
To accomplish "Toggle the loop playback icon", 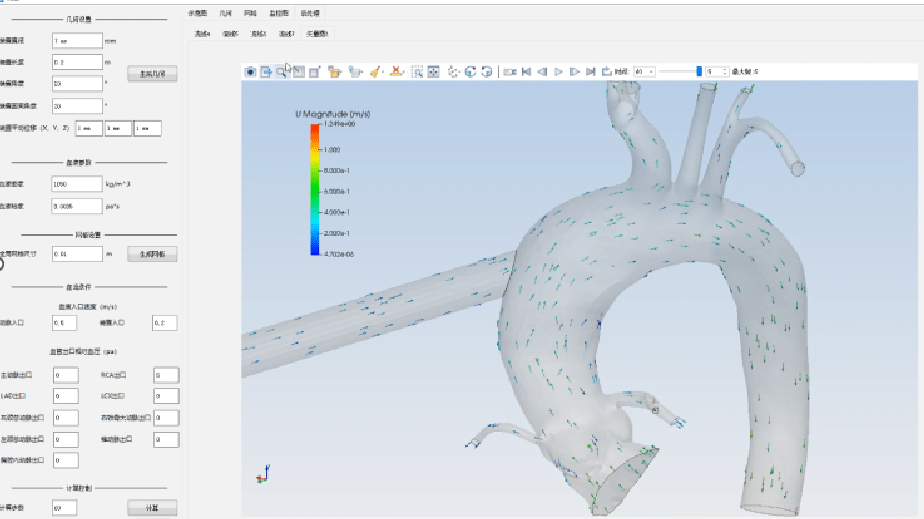I will [x=606, y=72].
